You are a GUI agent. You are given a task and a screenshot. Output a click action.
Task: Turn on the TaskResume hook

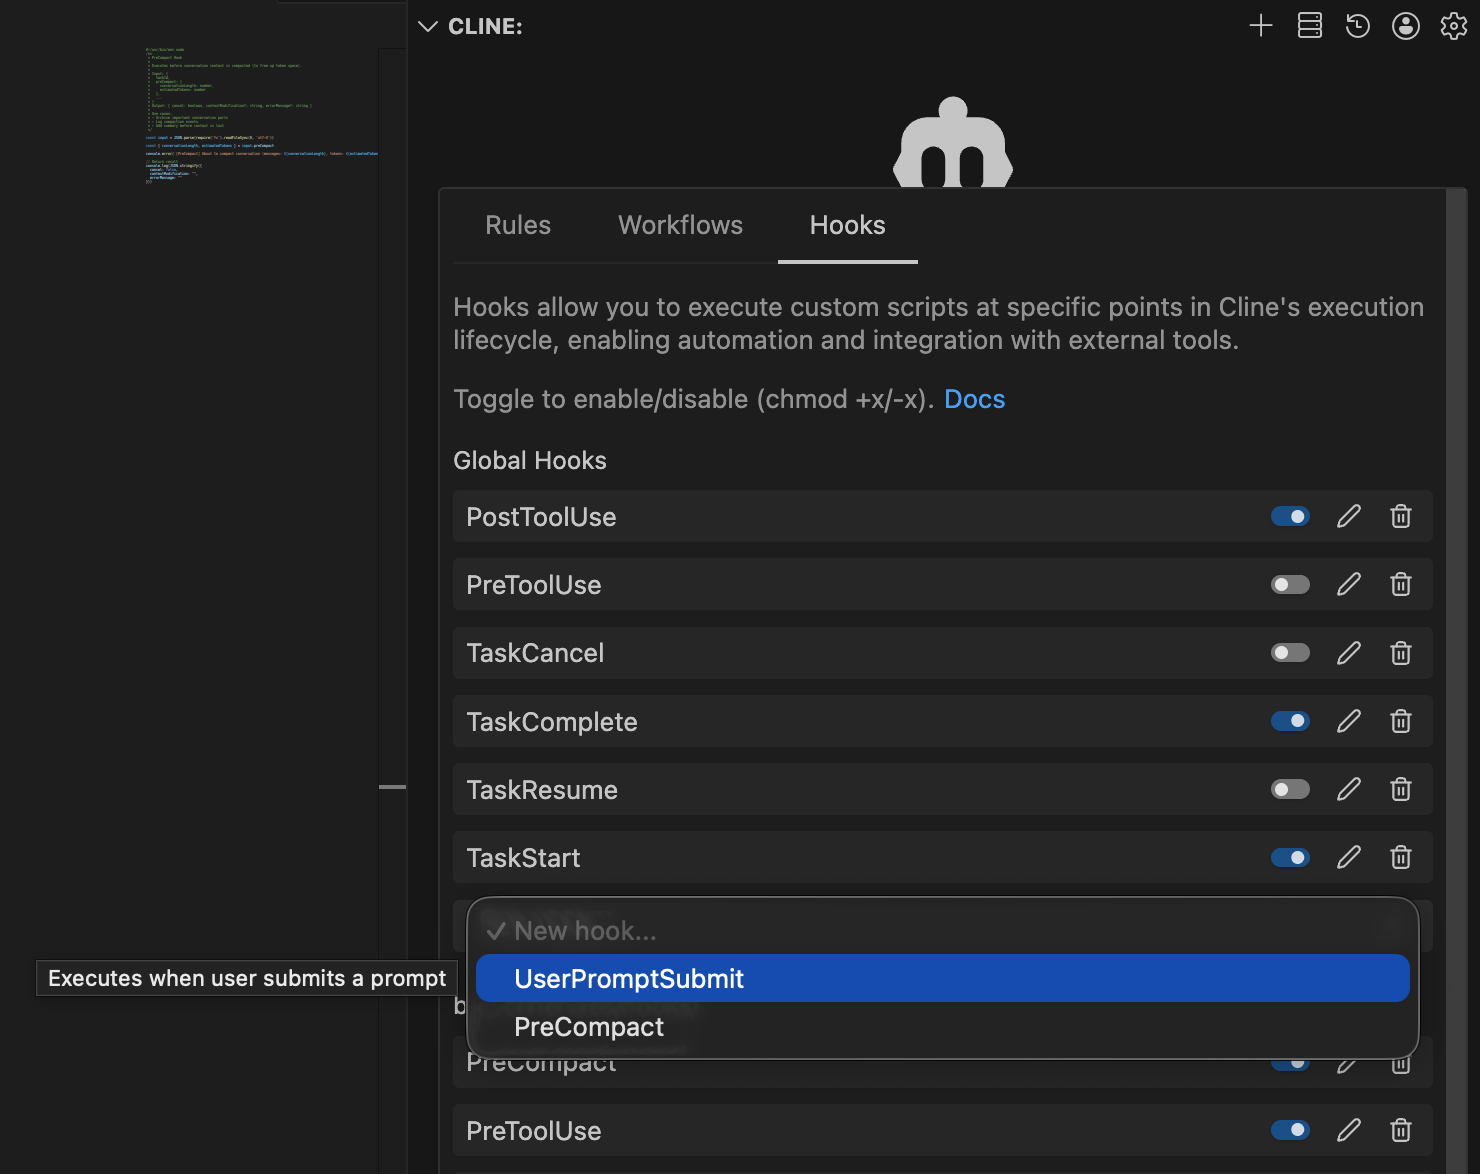pos(1290,789)
